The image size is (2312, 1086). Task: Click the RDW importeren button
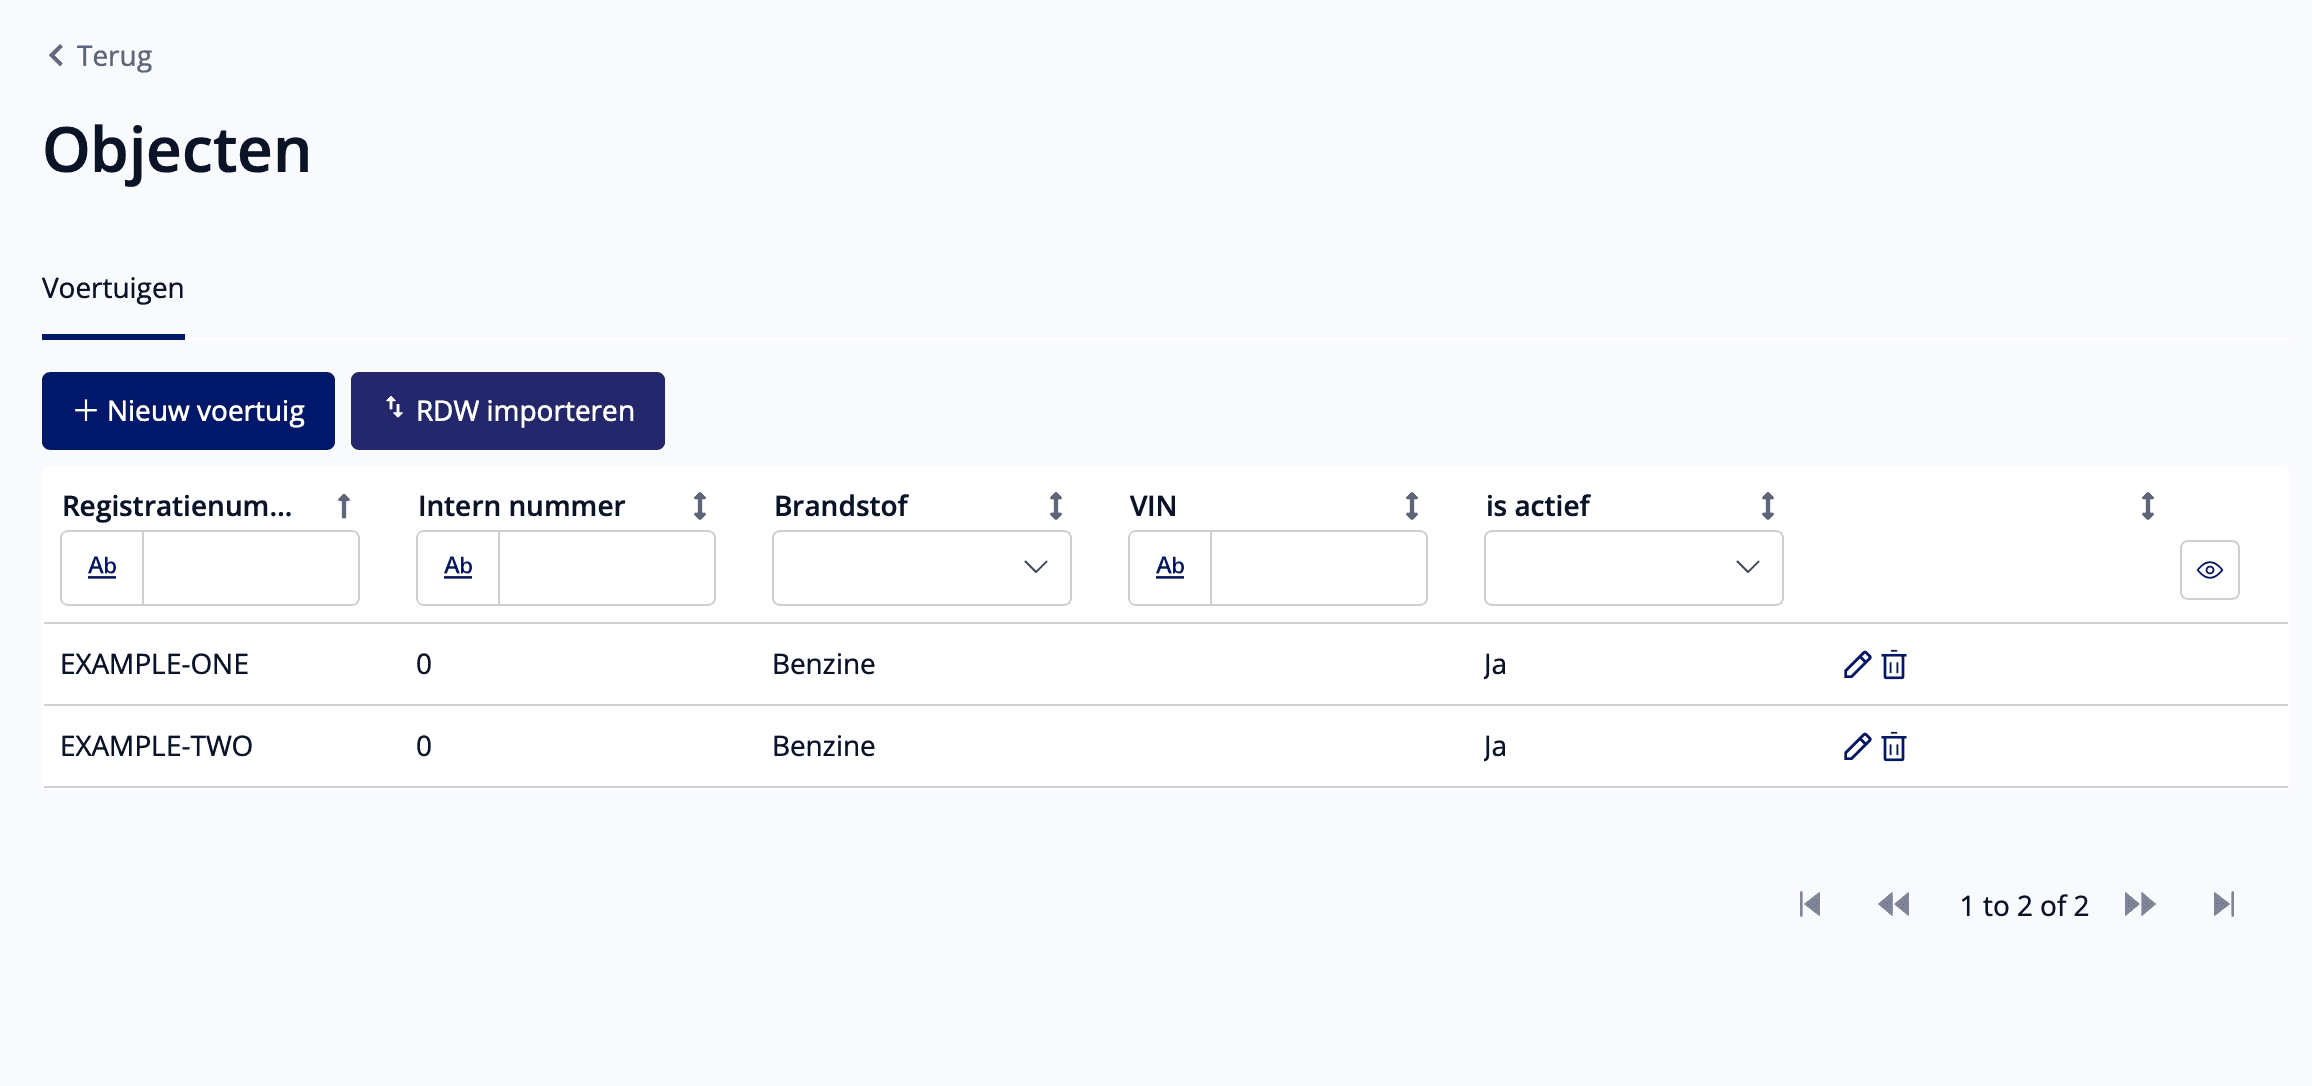click(508, 411)
